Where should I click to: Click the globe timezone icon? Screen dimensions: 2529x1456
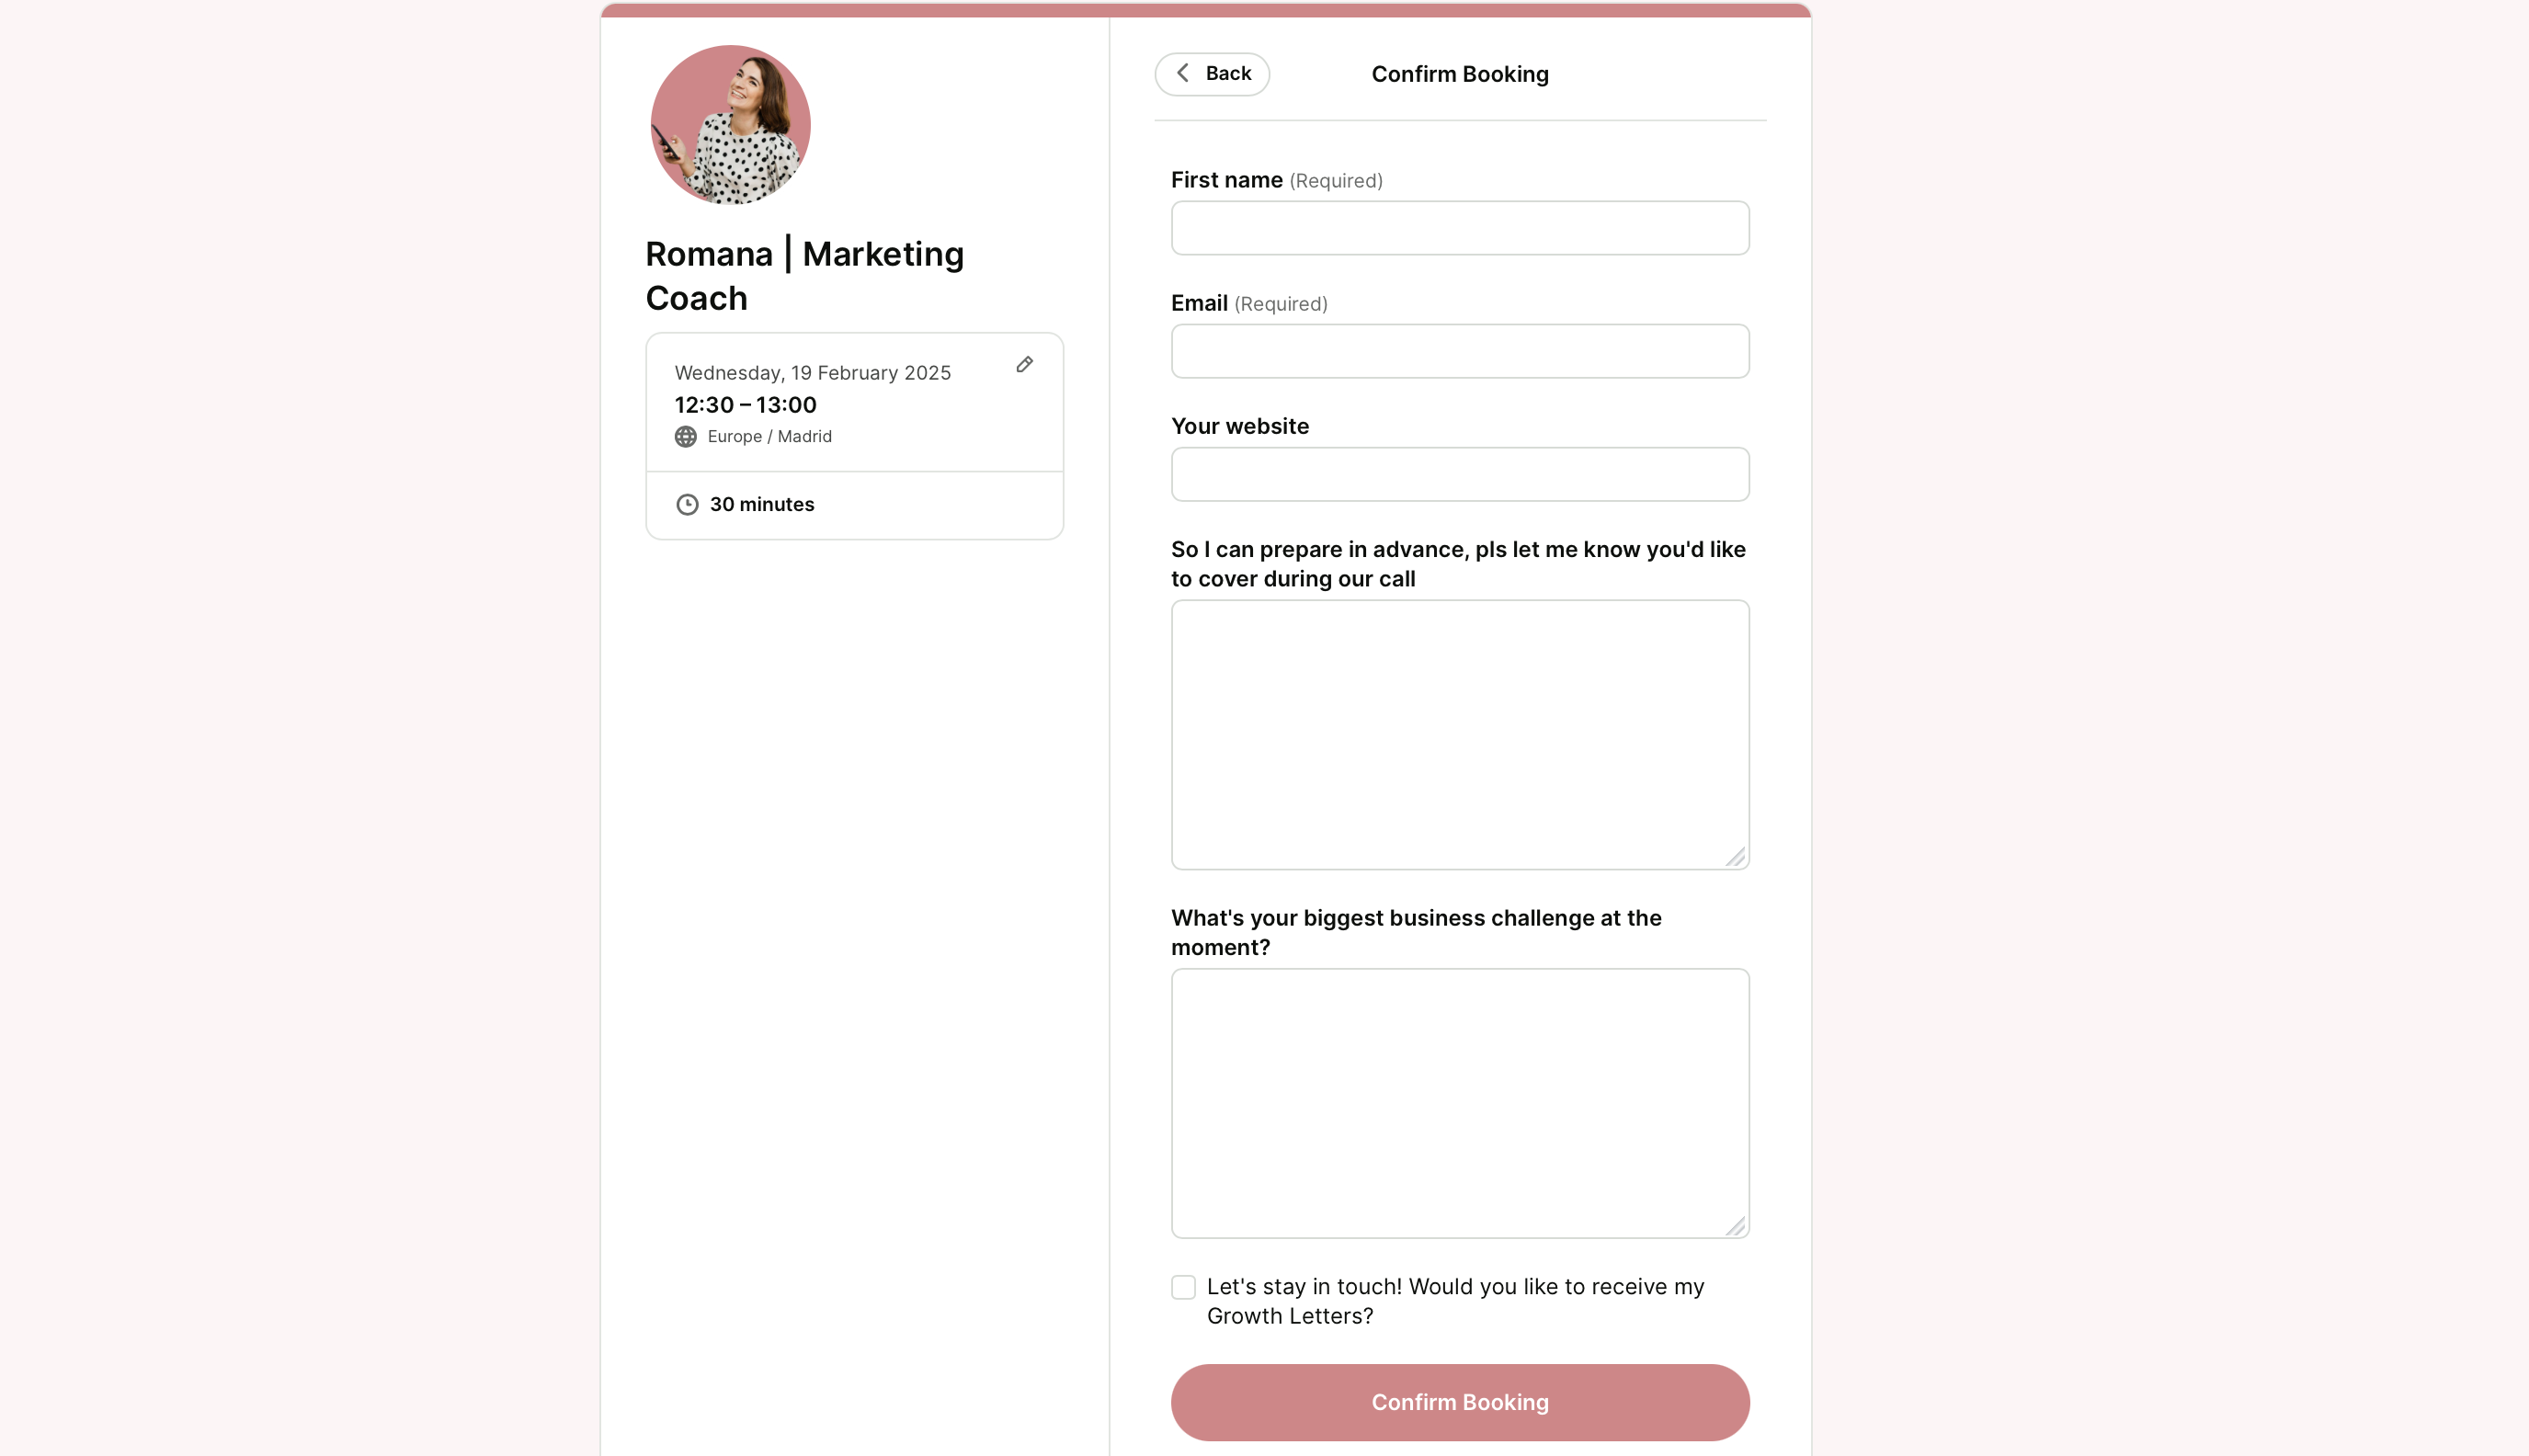pyautogui.click(x=686, y=436)
